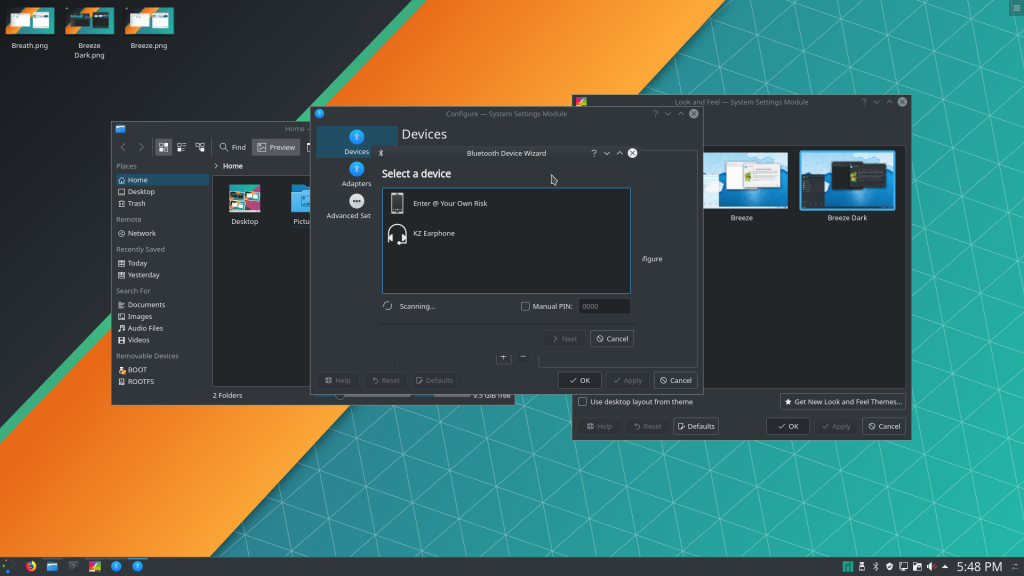This screenshot has height=576, width=1024.
Task: Open the Breeze.png desktop file
Action: point(149,28)
